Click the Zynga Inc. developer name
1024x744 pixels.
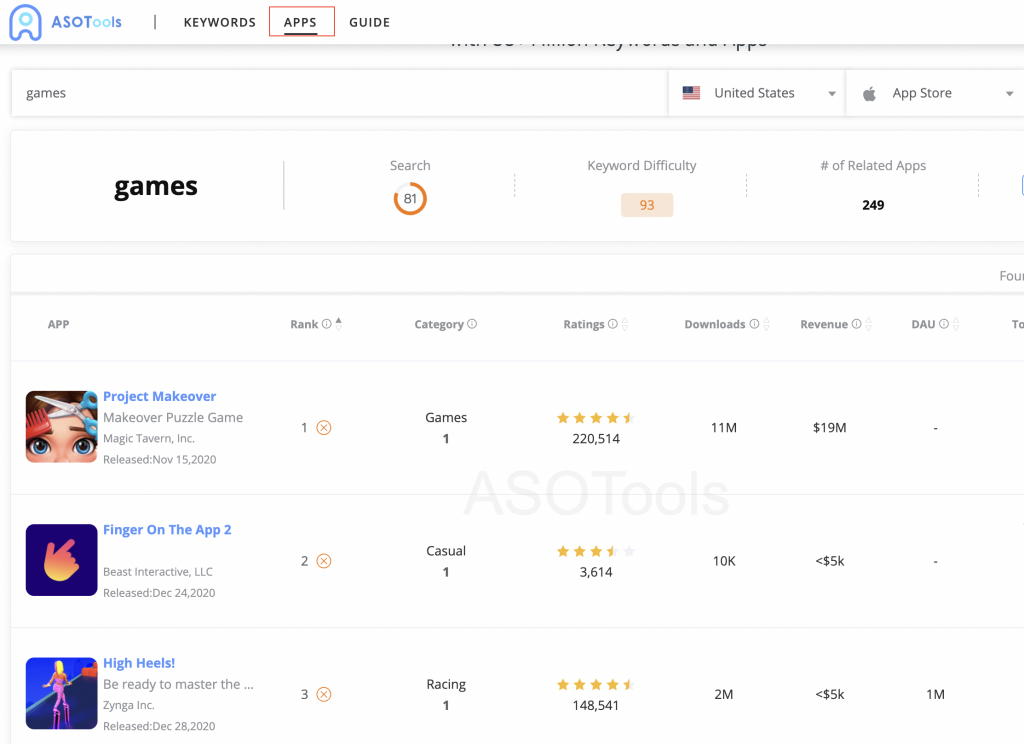(x=129, y=705)
